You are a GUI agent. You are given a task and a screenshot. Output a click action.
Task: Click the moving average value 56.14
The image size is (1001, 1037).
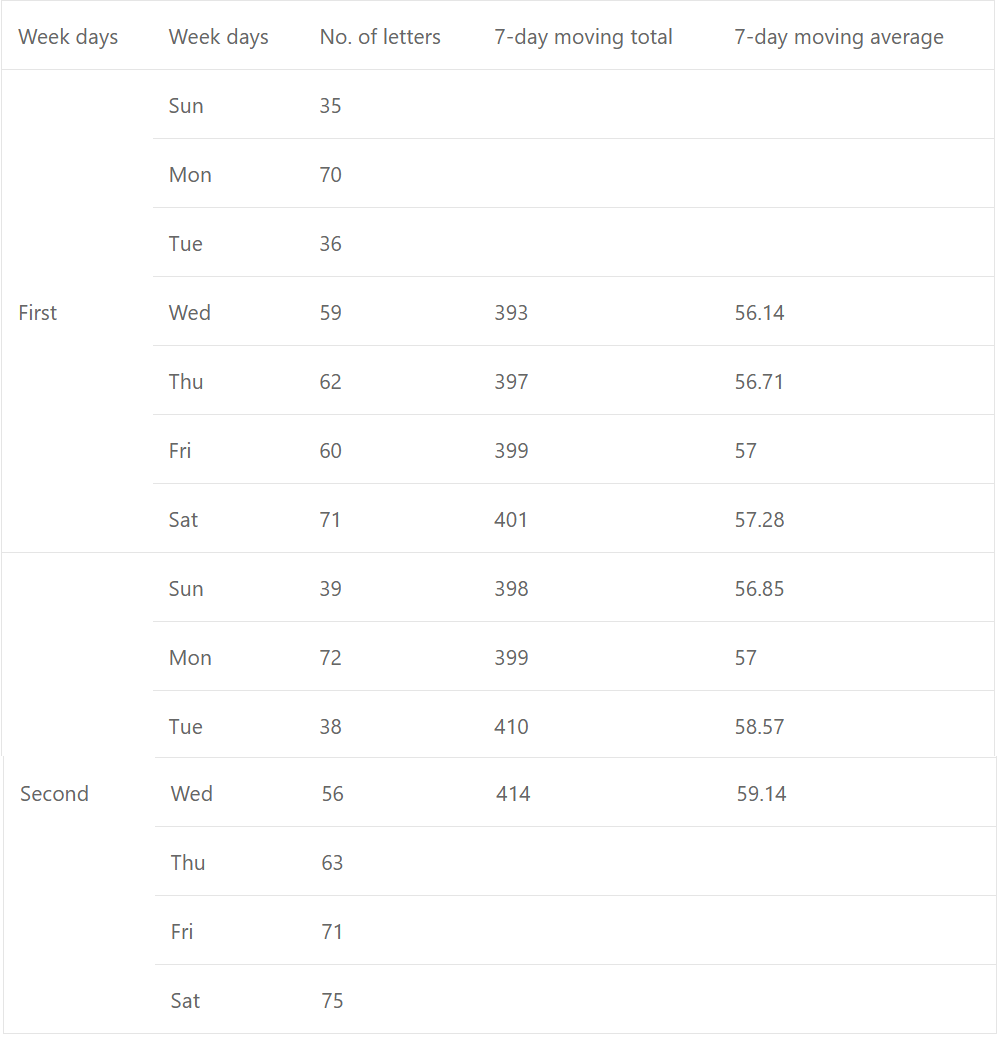coord(759,313)
